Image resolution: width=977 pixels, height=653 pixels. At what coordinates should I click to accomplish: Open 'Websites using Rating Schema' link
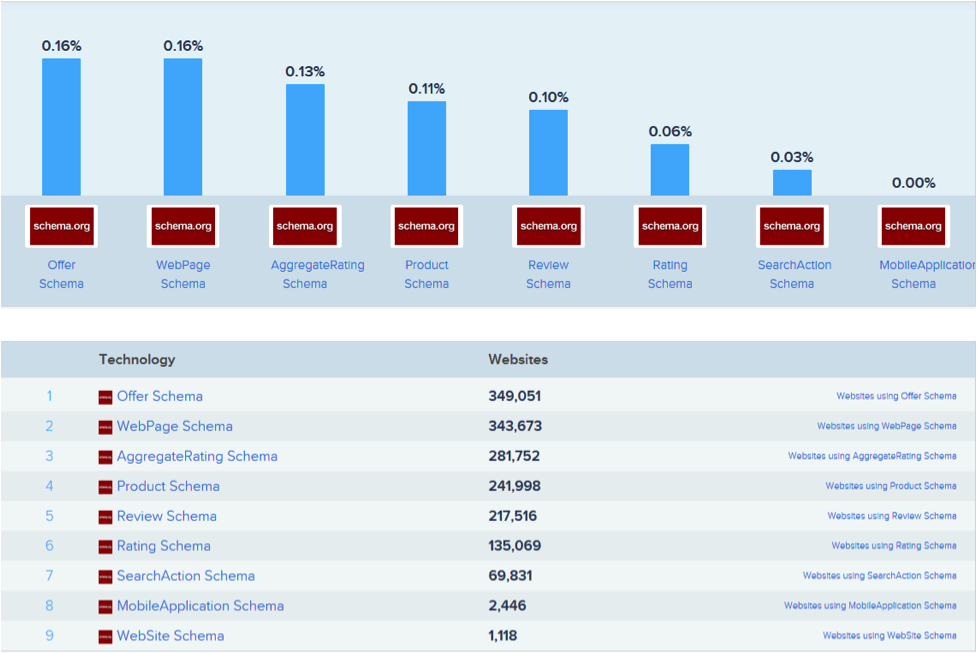894,546
